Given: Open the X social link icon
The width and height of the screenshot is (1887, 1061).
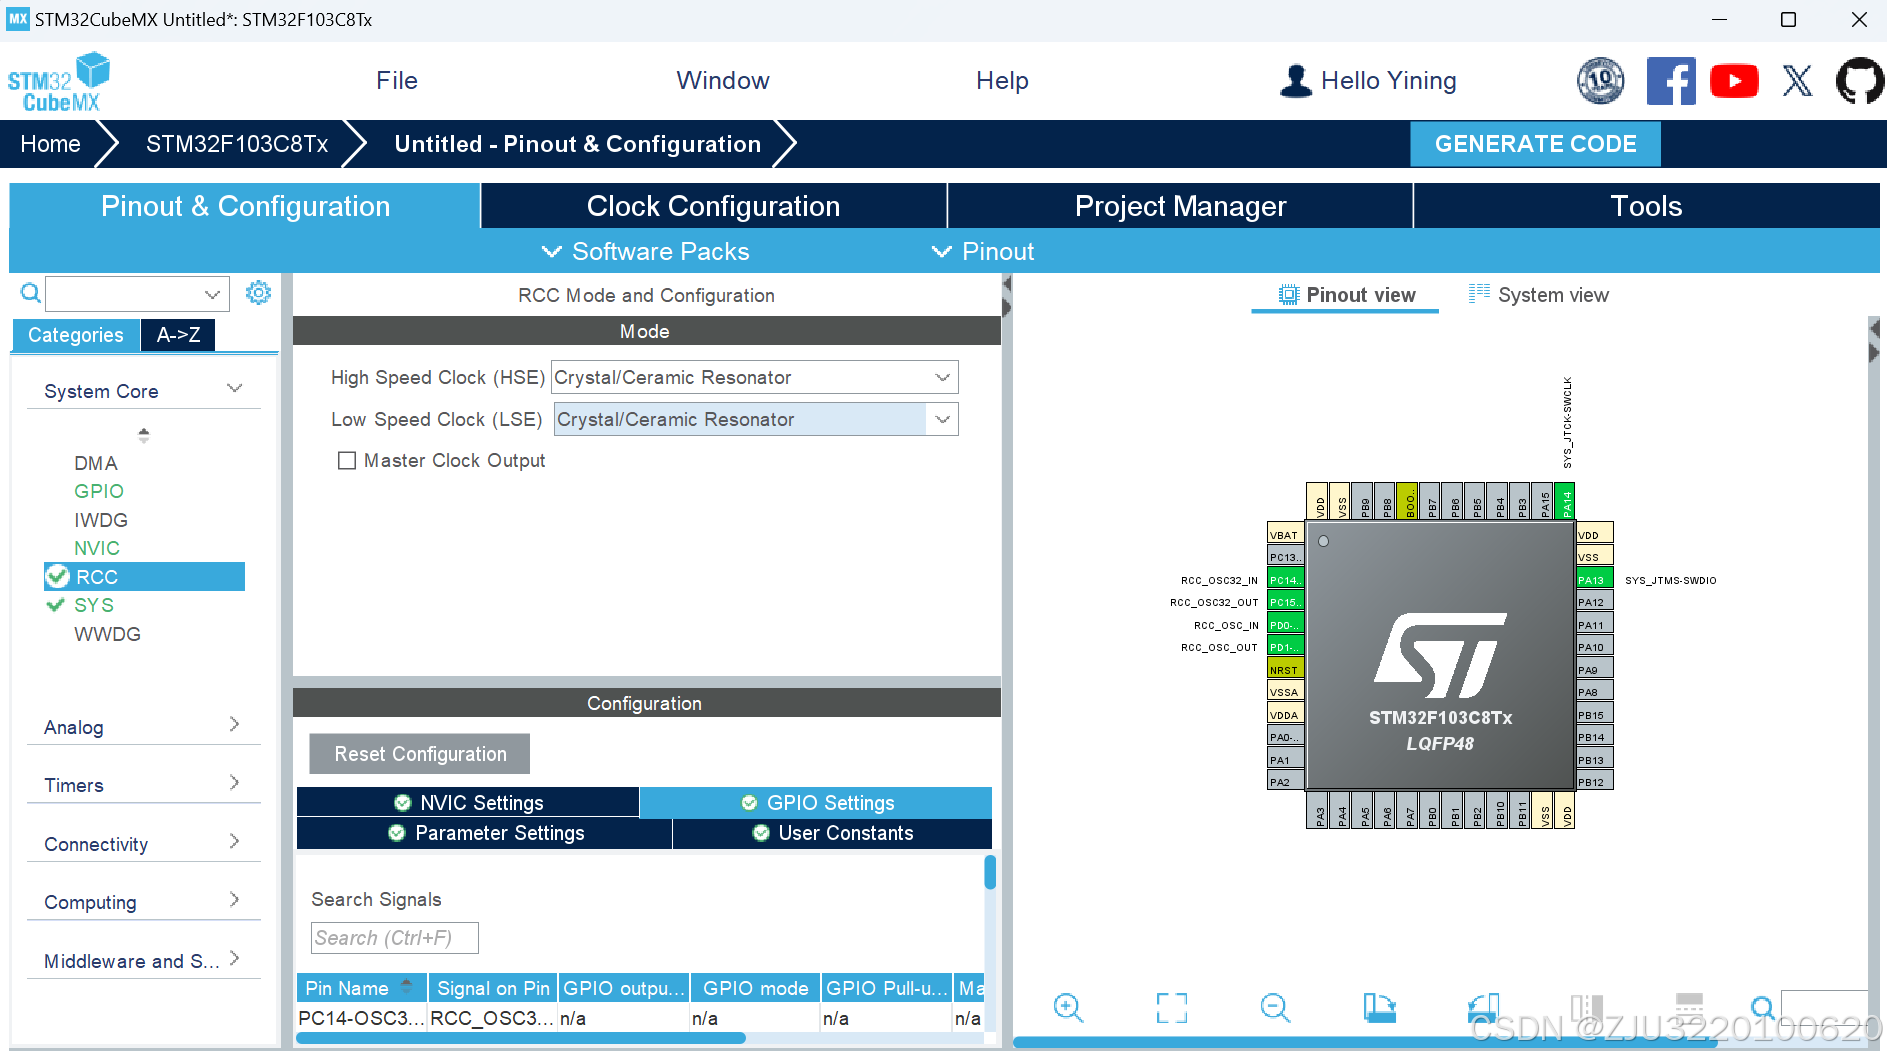Looking at the screenshot, I should coord(1797,81).
